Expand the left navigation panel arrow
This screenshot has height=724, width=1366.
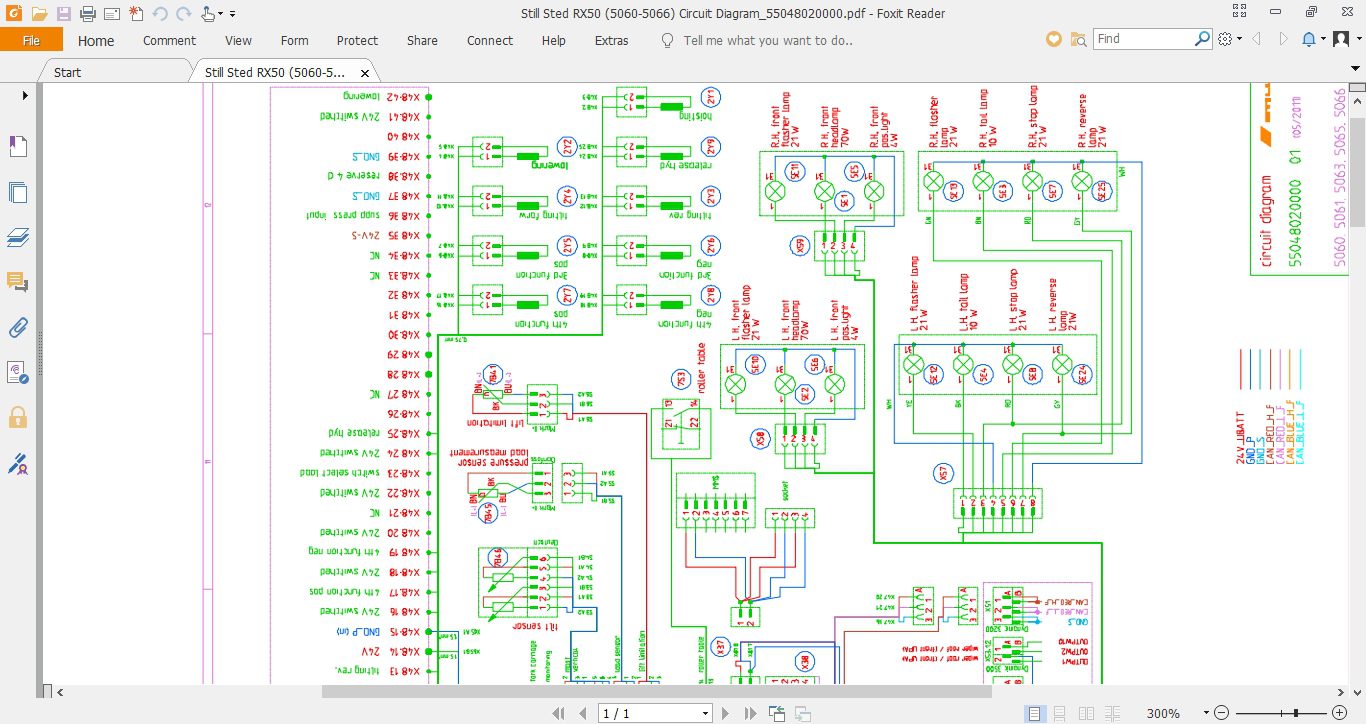pyautogui.click(x=25, y=95)
